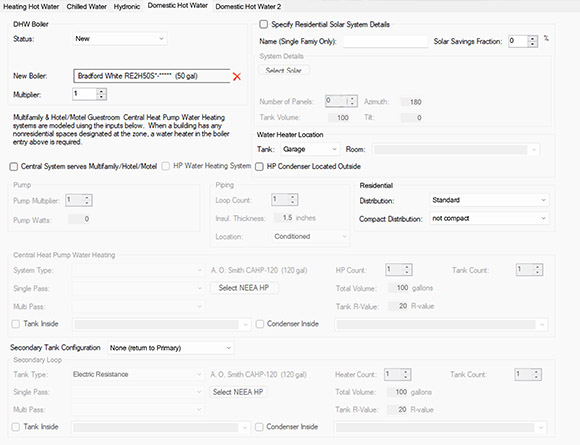Enable Central System serves Multifamily/Hotel/Motel
Image resolution: width=580 pixels, height=445 pixels.
(14, 167)
